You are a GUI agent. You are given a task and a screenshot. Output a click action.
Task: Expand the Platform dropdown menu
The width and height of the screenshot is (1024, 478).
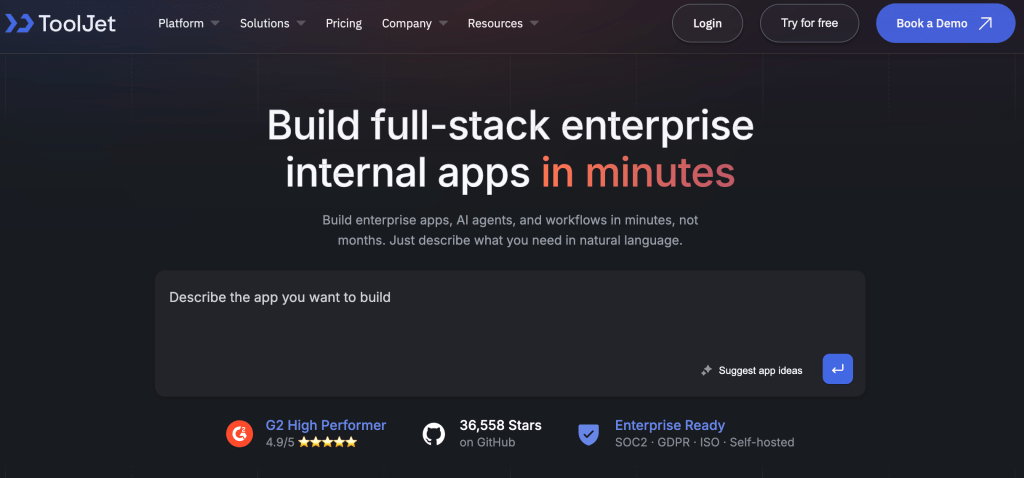click(x=188, y=23)
